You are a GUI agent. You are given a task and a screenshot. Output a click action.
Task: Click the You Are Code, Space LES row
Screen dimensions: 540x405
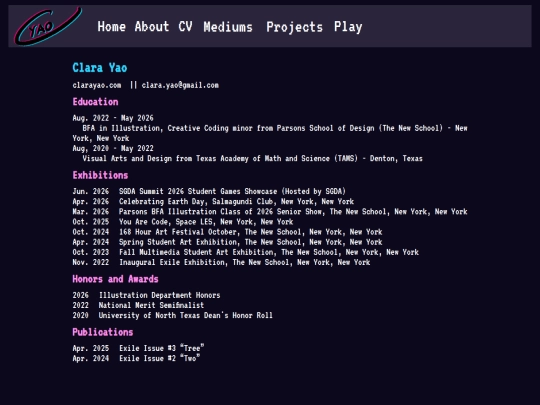[x=183, y=222]
